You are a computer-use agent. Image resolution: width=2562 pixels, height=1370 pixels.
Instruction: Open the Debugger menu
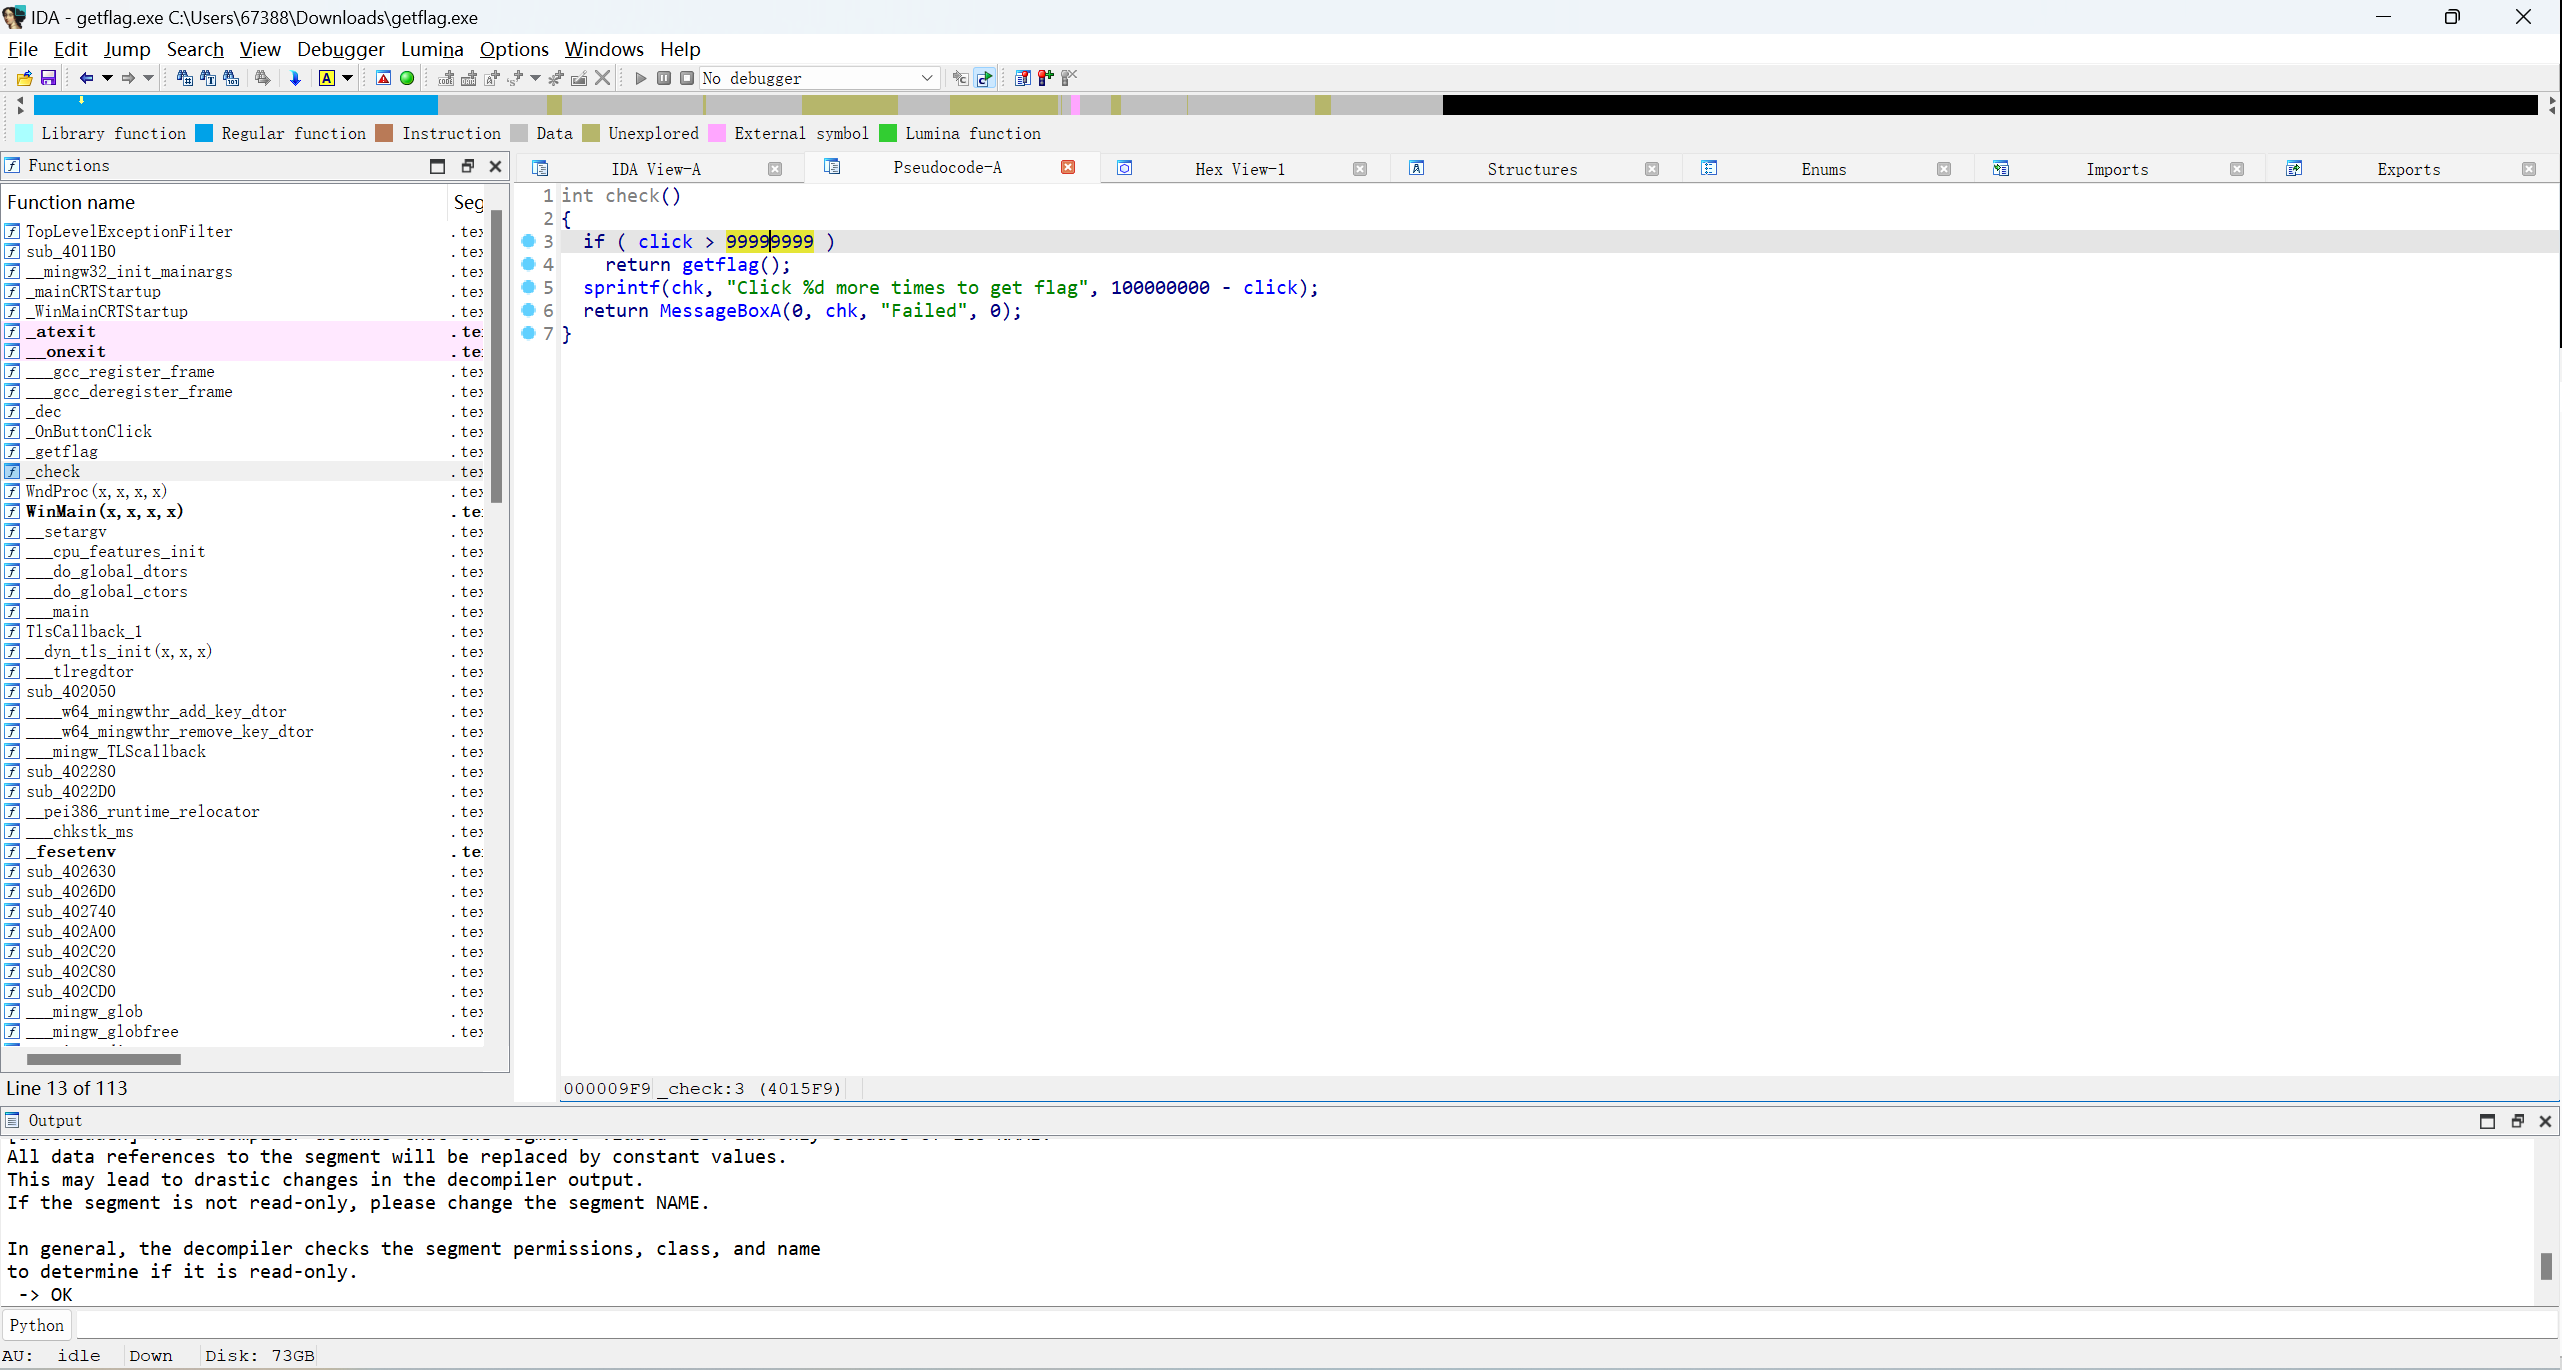coord(341,49)
